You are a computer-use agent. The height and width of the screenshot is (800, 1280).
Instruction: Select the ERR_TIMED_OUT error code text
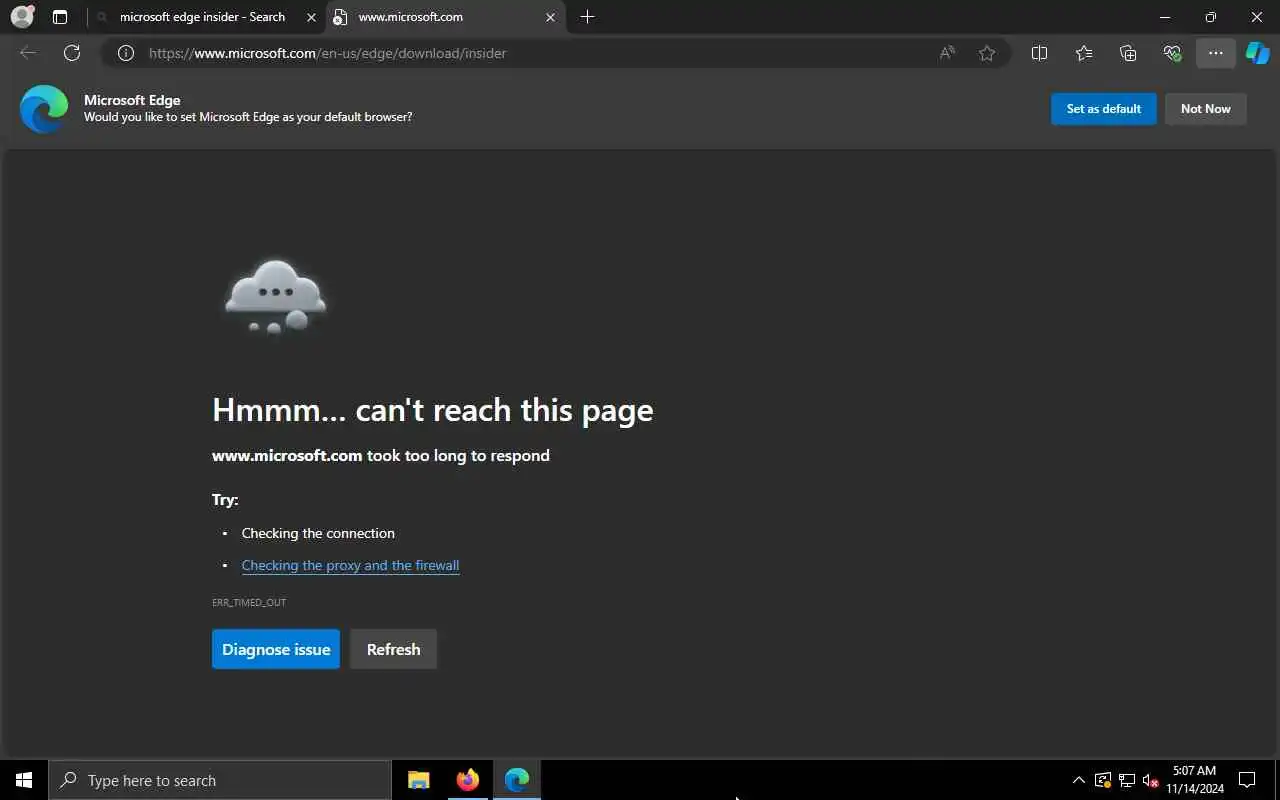pos(249,602)
